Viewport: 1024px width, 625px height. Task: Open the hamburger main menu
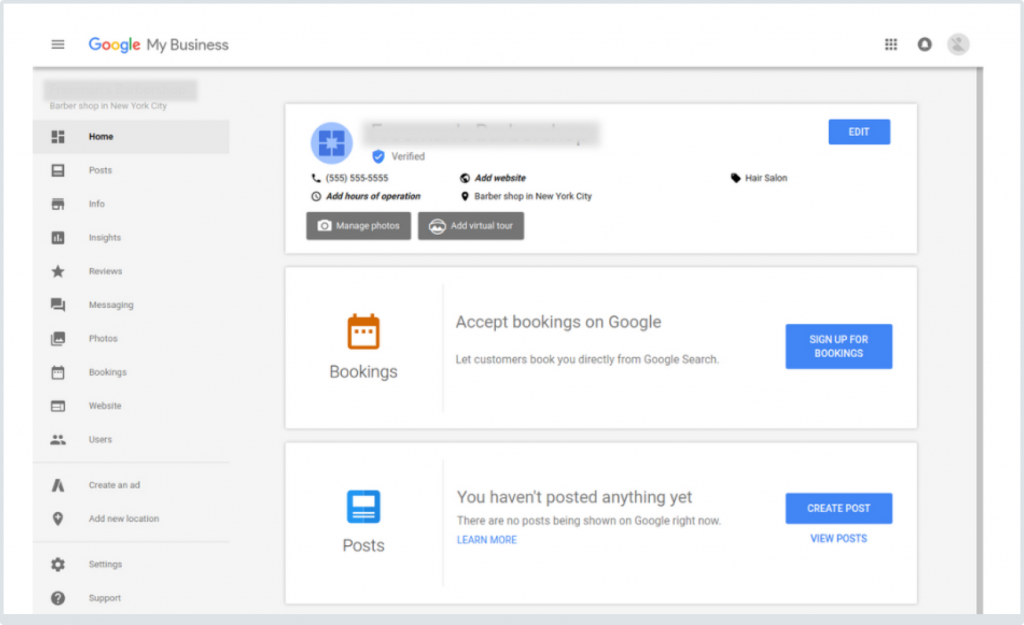coord(57,44)
